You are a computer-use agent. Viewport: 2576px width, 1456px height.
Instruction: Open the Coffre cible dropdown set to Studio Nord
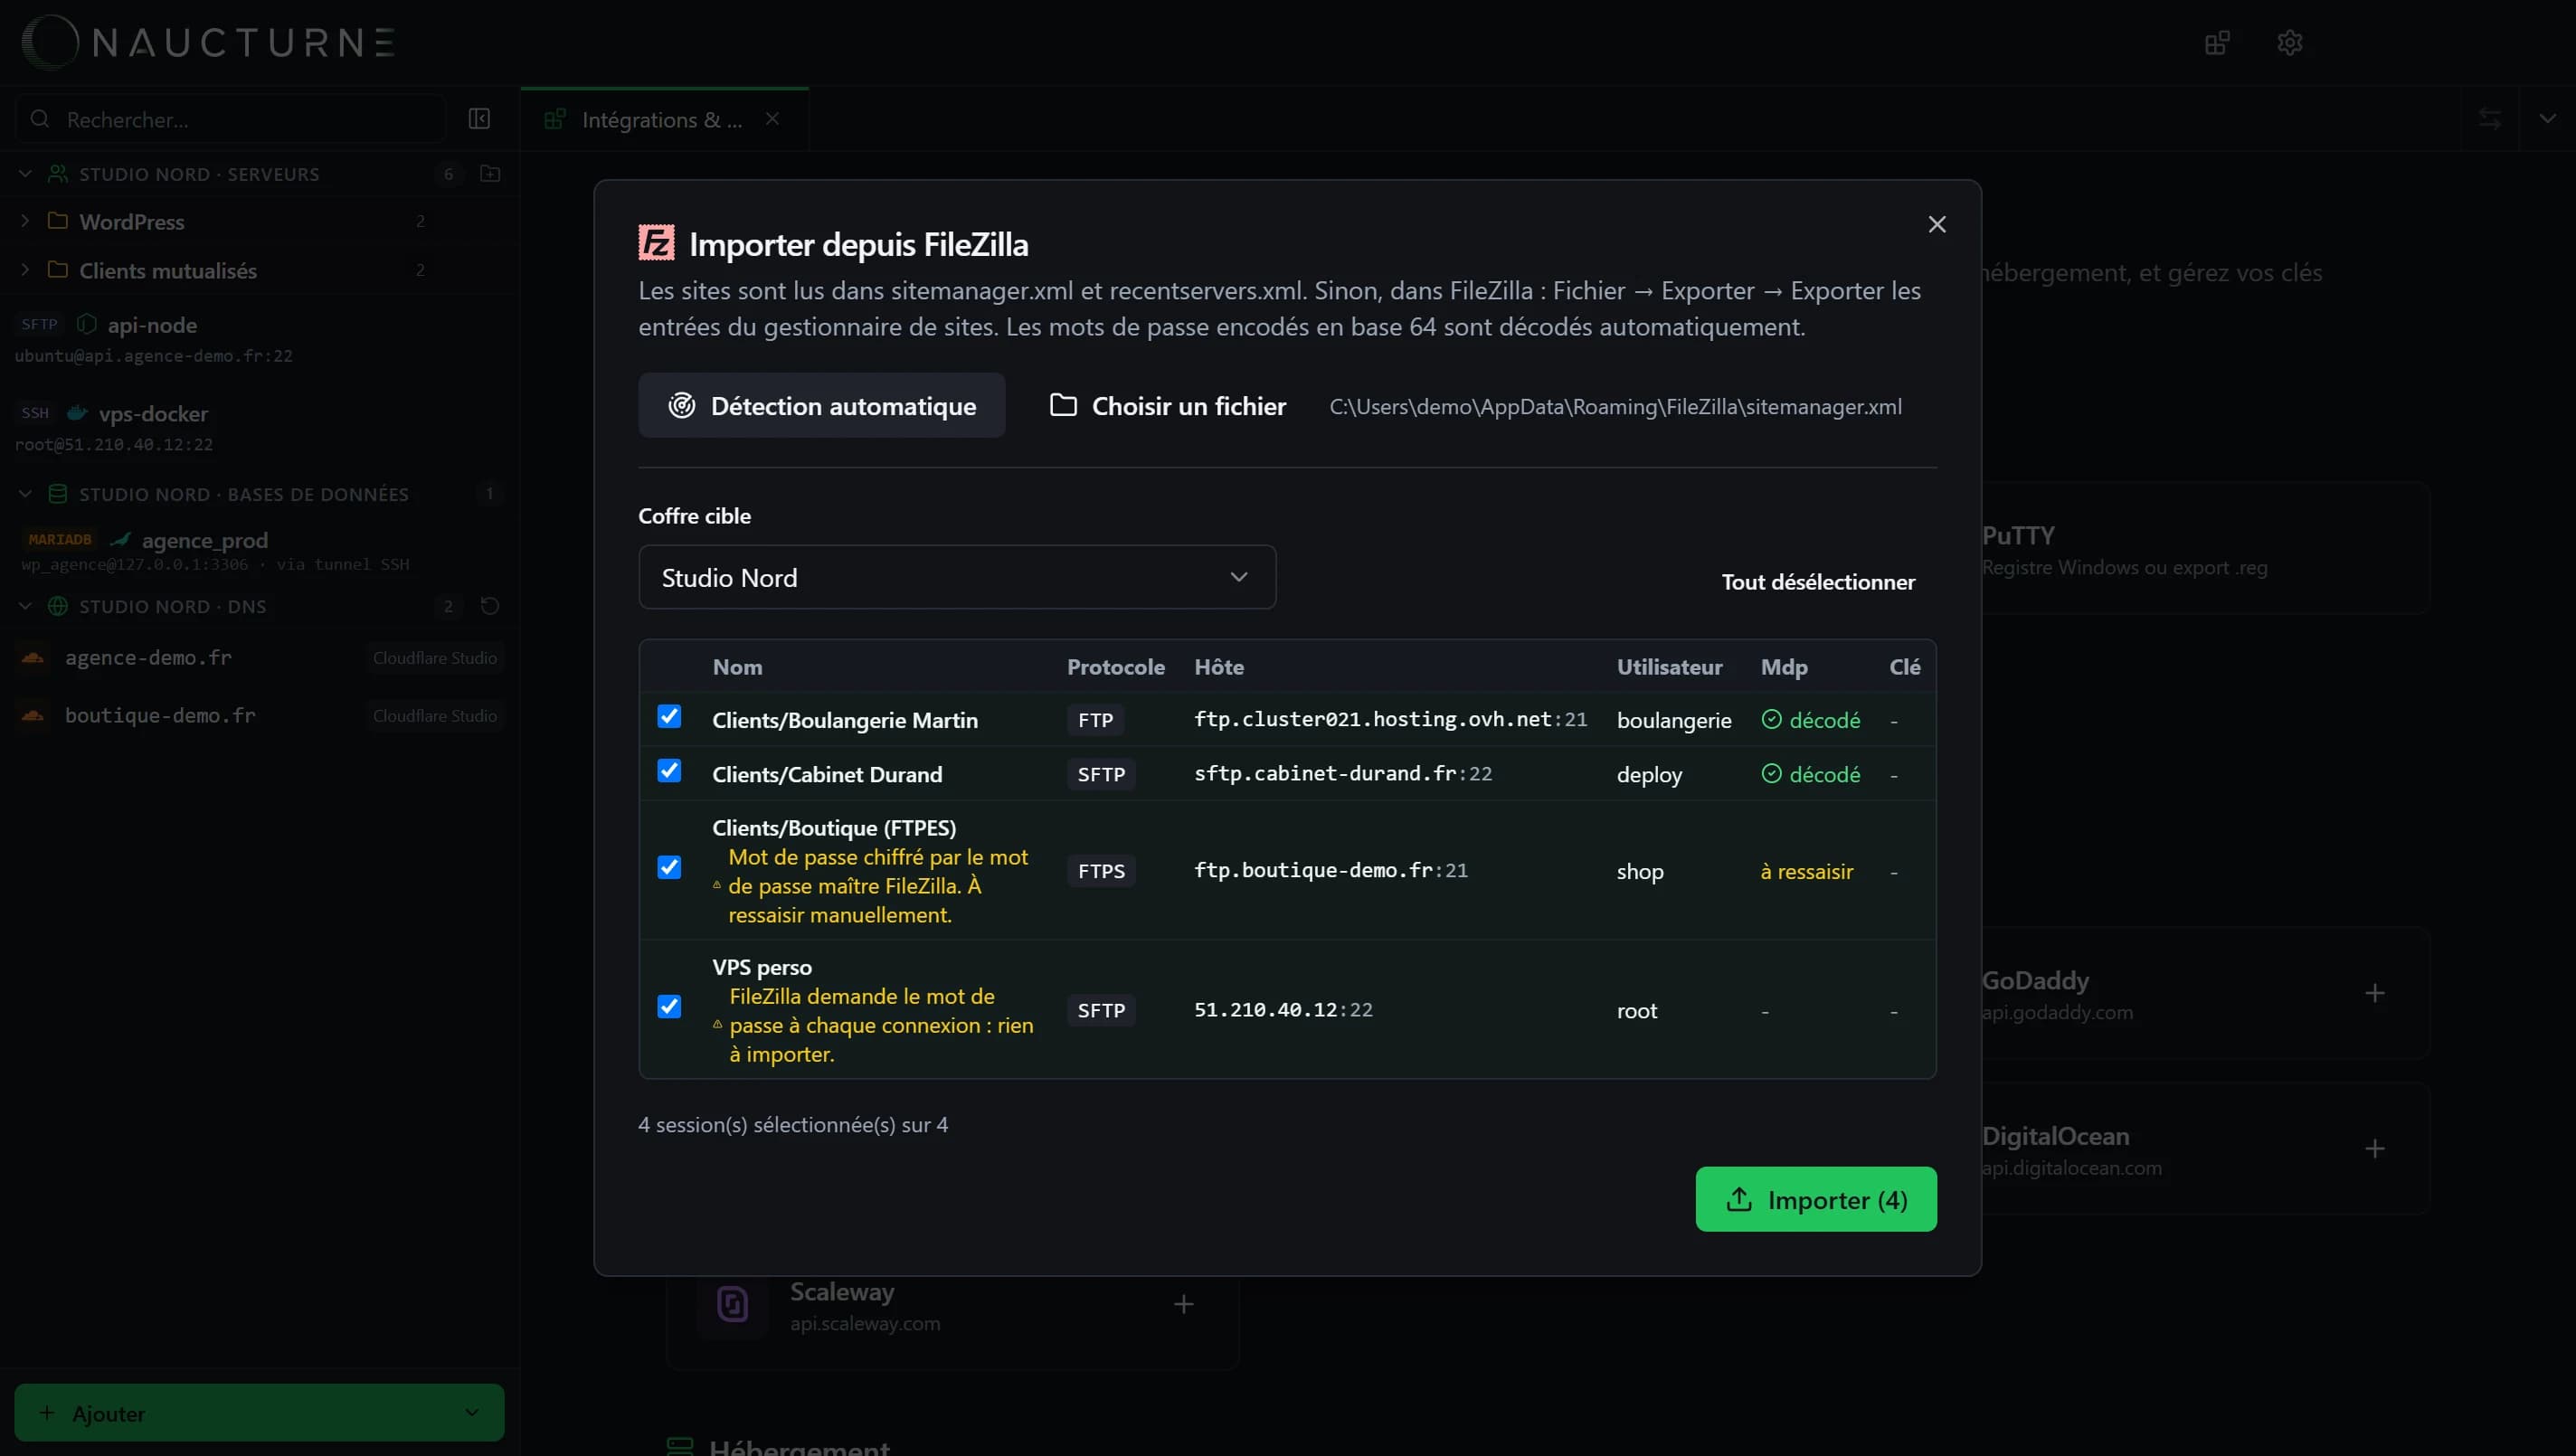click(957, 578)
